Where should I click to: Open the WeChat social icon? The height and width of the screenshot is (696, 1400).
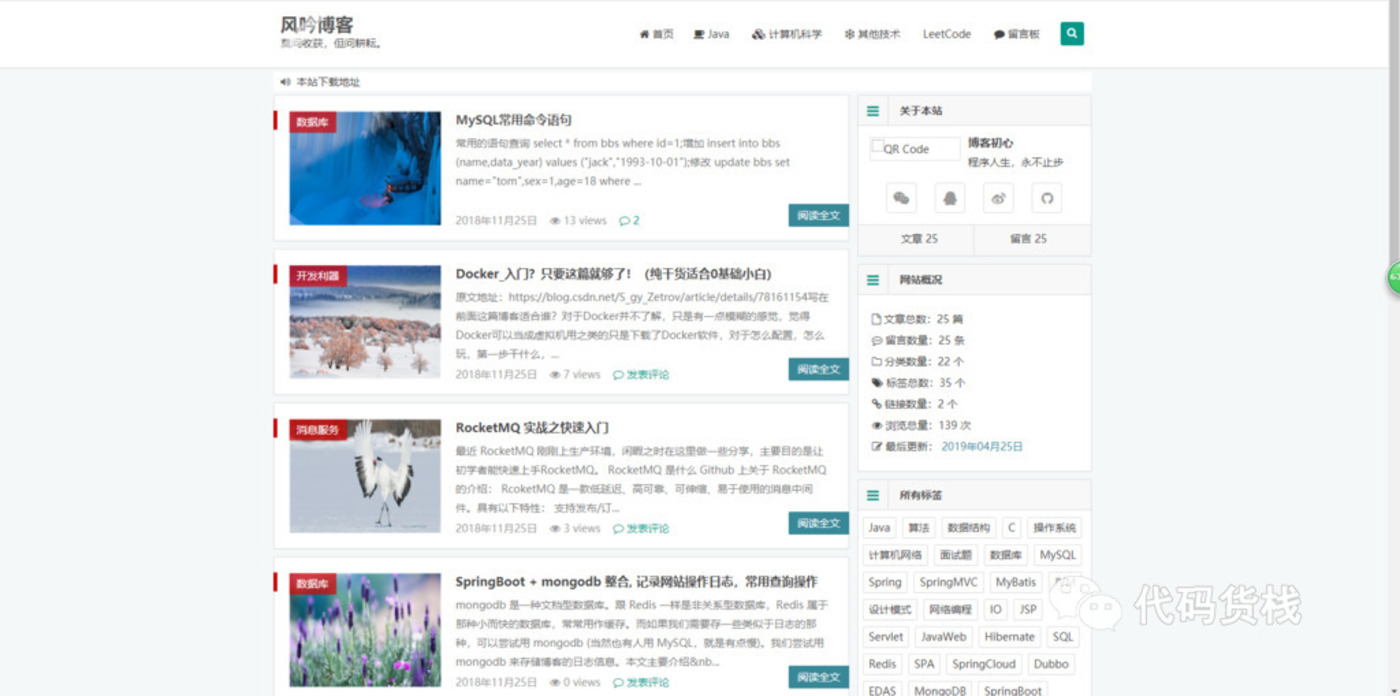point(901,198)
